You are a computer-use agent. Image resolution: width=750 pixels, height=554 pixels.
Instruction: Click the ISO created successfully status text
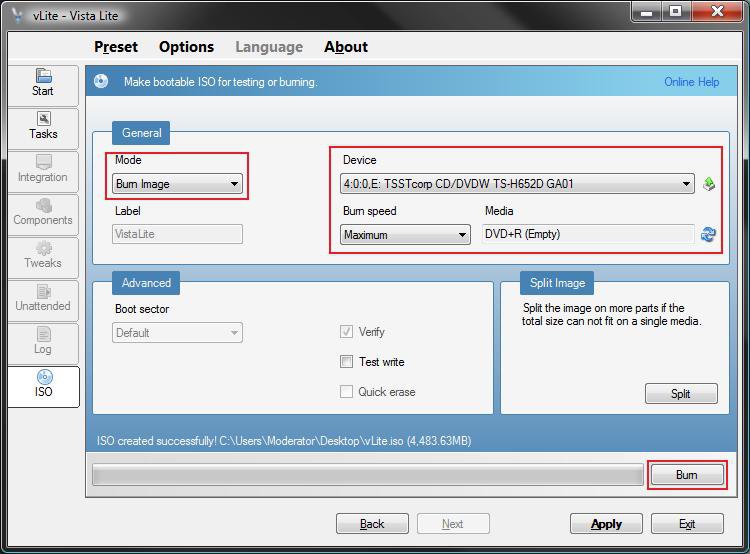point(284,441)
